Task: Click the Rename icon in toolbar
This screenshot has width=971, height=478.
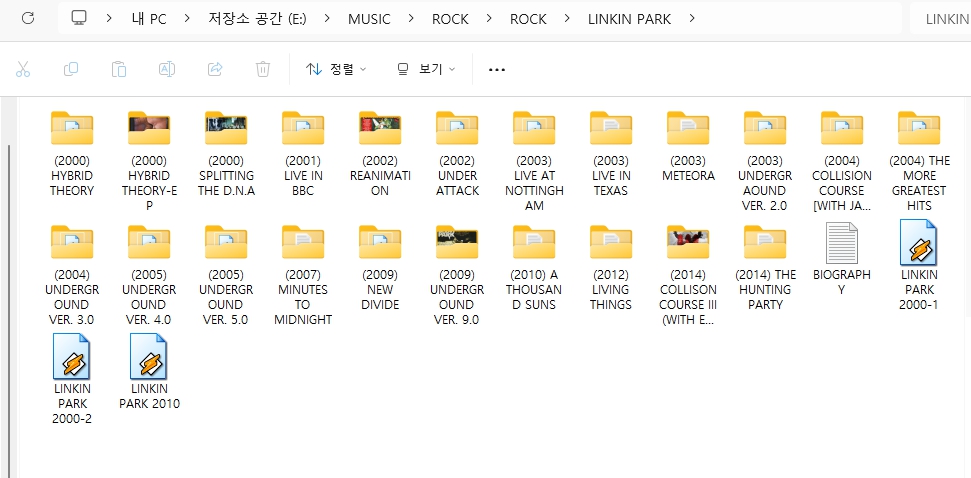Action: click(x=167, y=69)
